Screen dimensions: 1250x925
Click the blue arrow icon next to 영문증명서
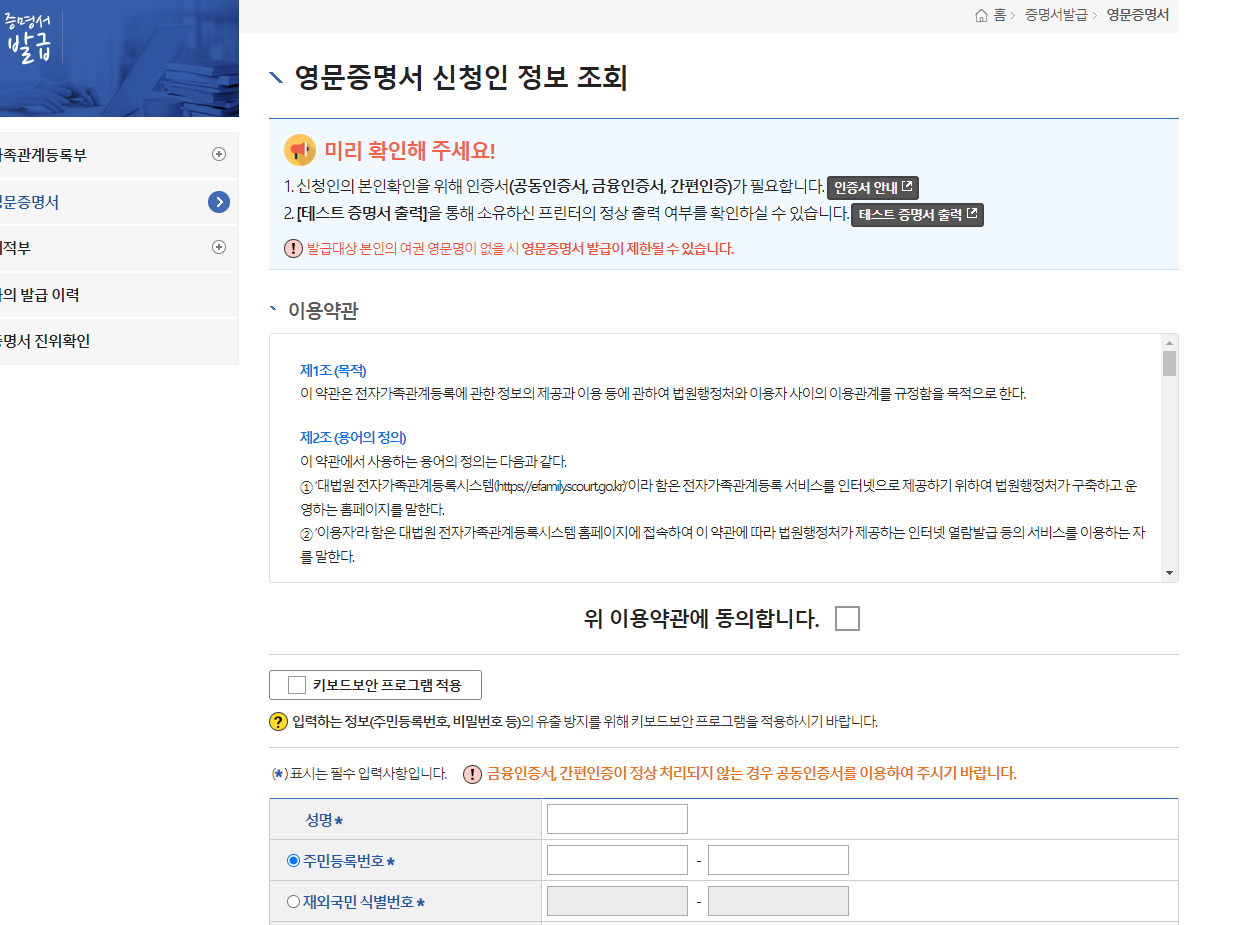219,200
